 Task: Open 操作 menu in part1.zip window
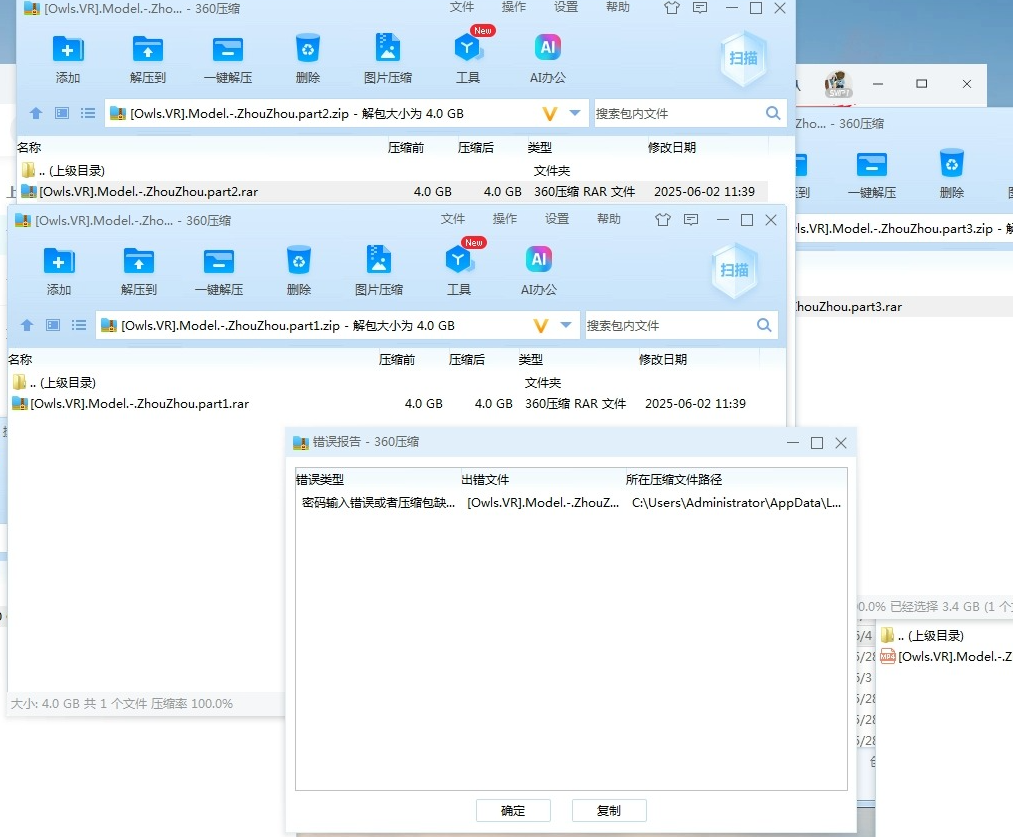505,219
